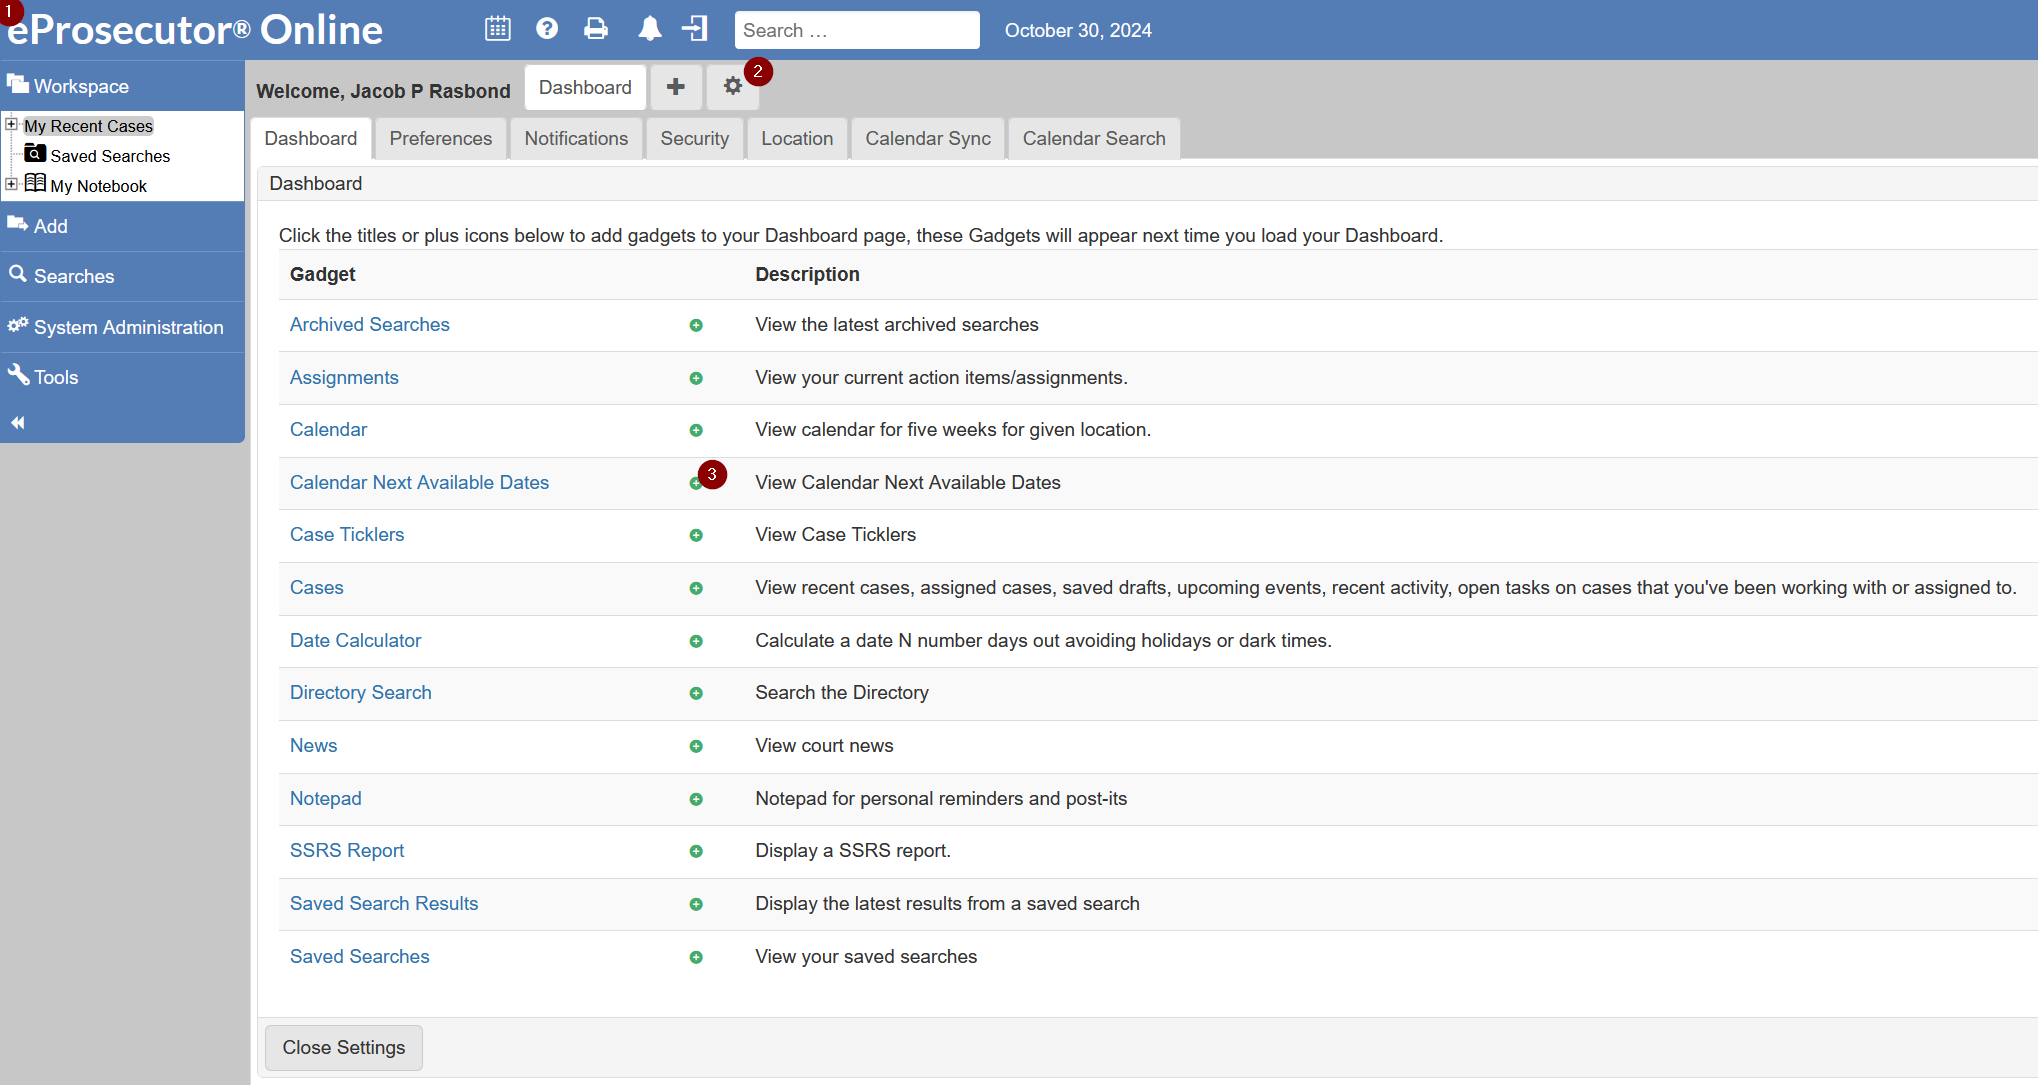
Task: Click the Calendar Search tab
Action: [1094, 137]
